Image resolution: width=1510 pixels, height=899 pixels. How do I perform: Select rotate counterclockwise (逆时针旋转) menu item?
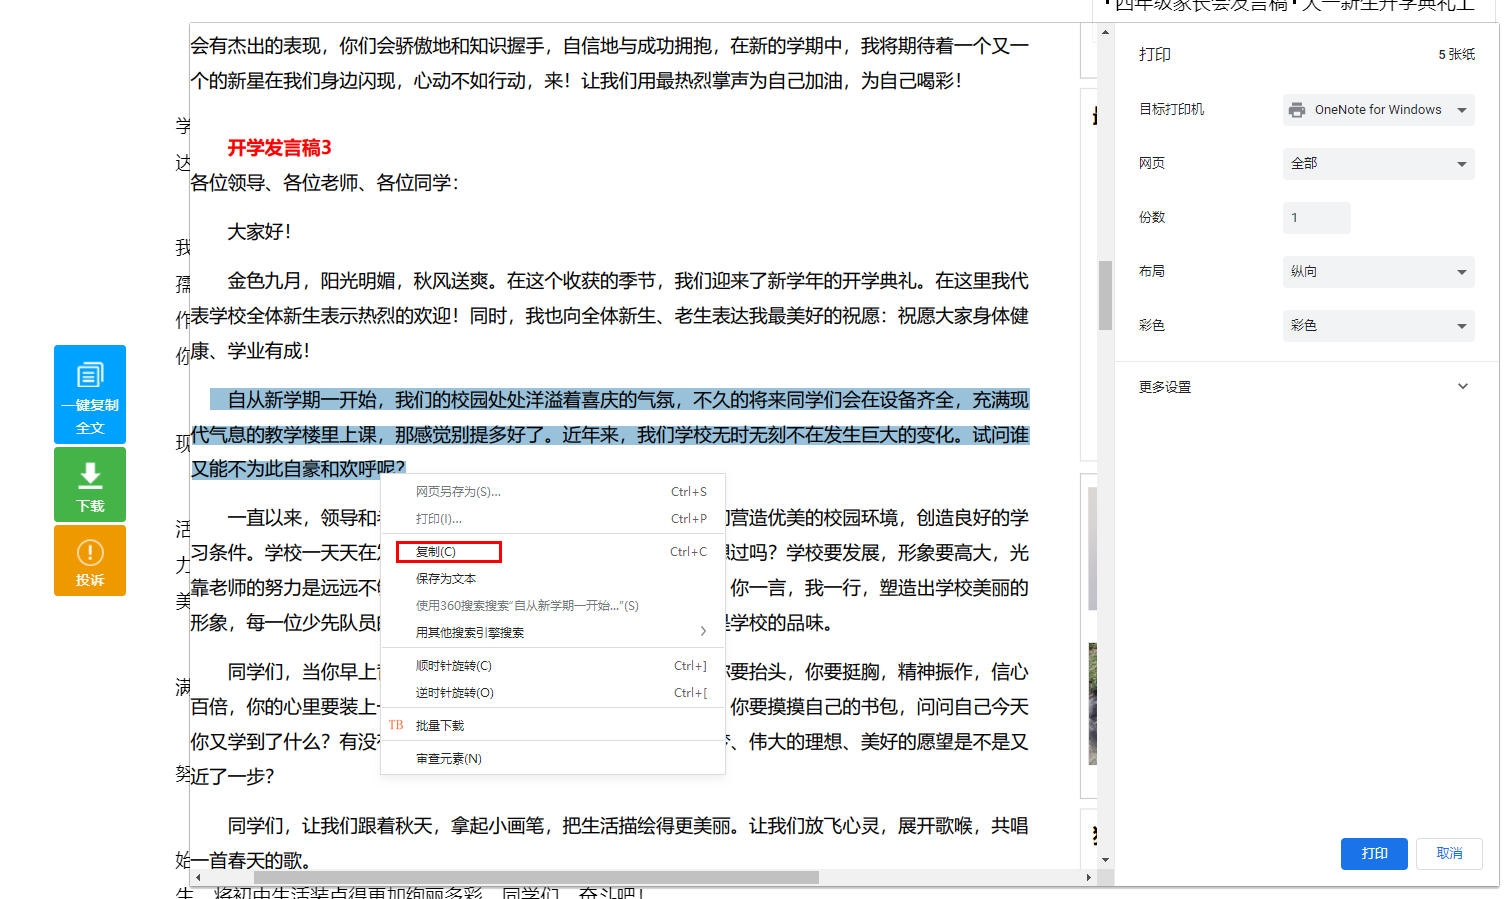553,693
